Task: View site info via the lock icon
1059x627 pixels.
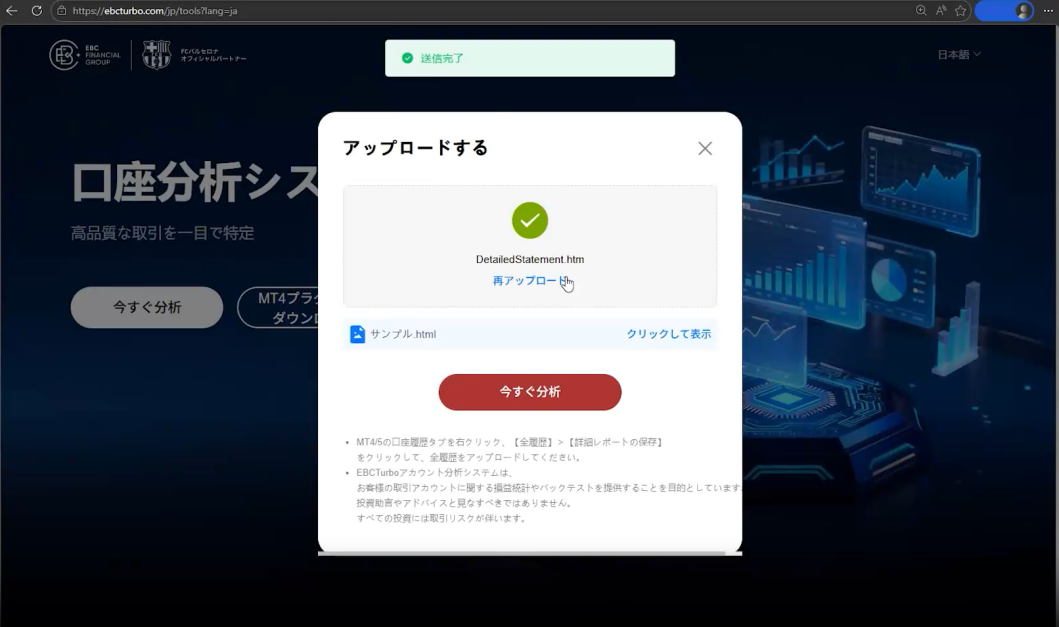Action: click(61, 11)
